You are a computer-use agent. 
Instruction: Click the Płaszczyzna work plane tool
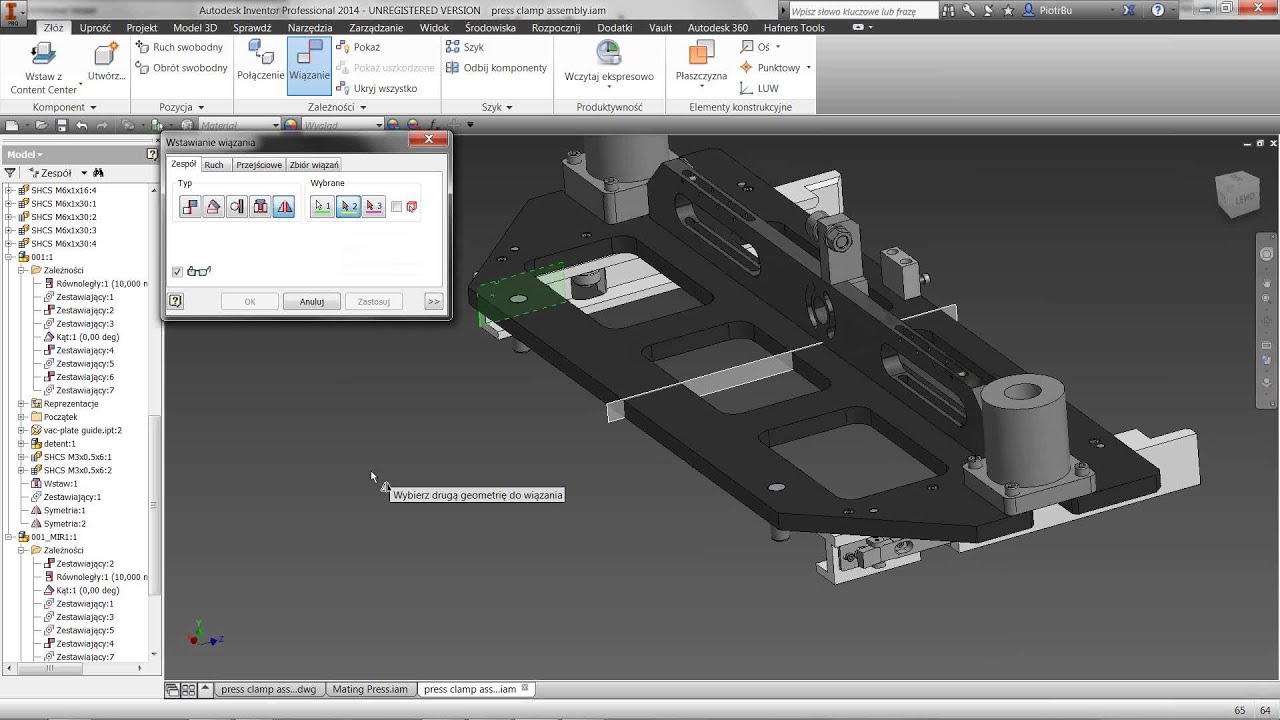[701, 62]
